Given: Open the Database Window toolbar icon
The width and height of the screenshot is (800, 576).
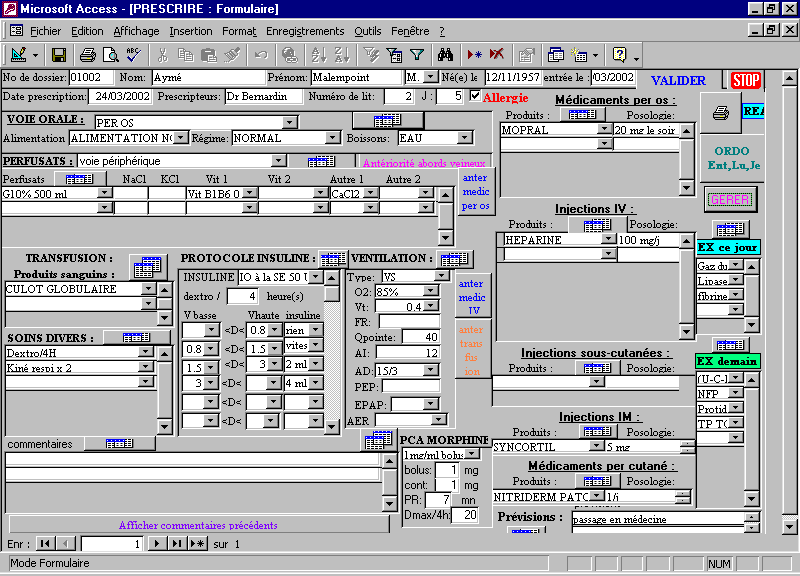Looking at the screenshot, I should pos(555,55).
